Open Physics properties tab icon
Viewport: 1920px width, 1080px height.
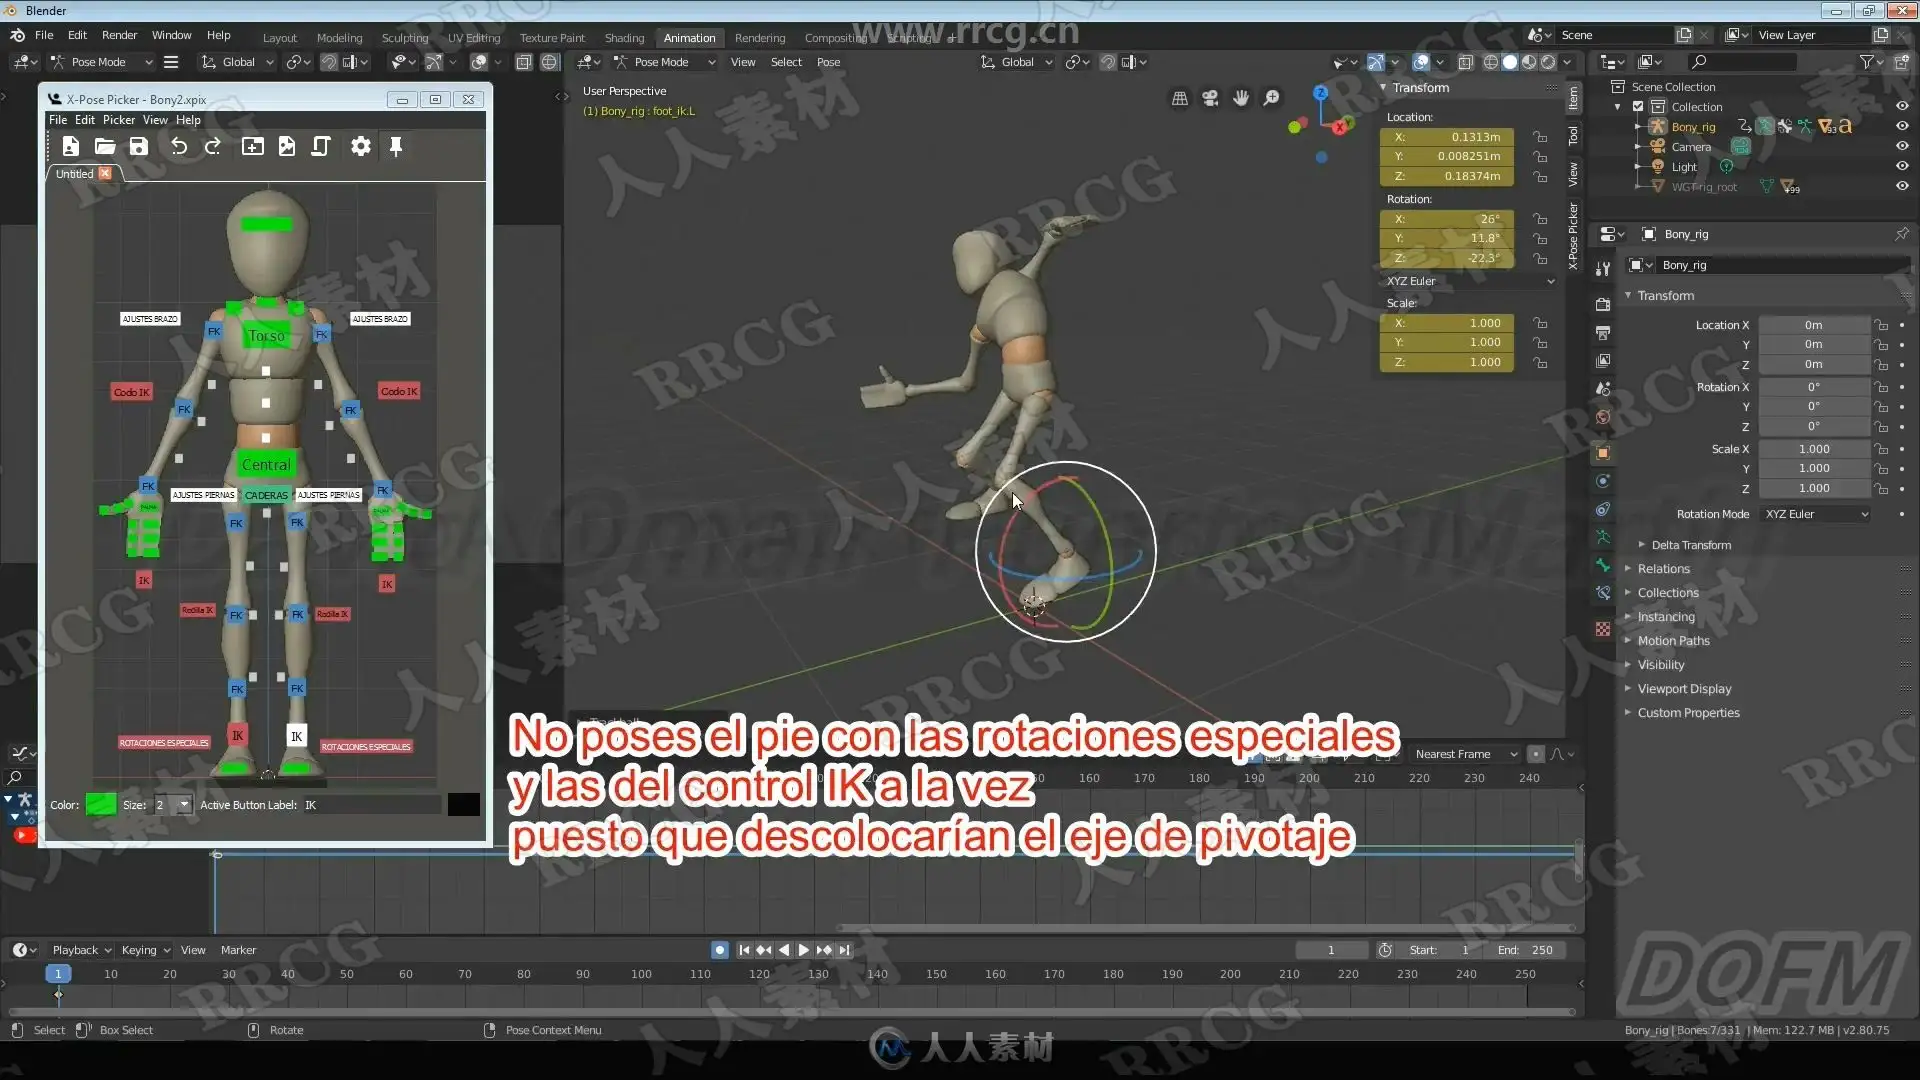click(x=1603, y=481)
